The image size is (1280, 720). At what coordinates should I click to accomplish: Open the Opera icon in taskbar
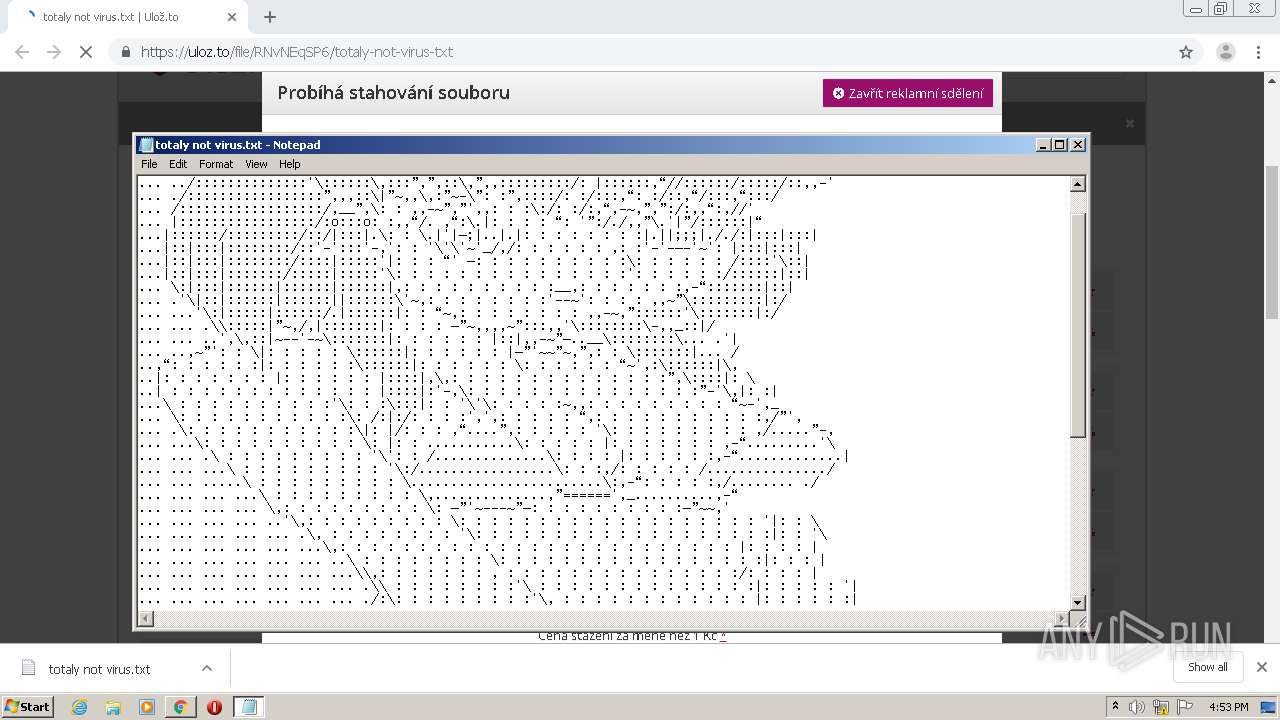214,707
